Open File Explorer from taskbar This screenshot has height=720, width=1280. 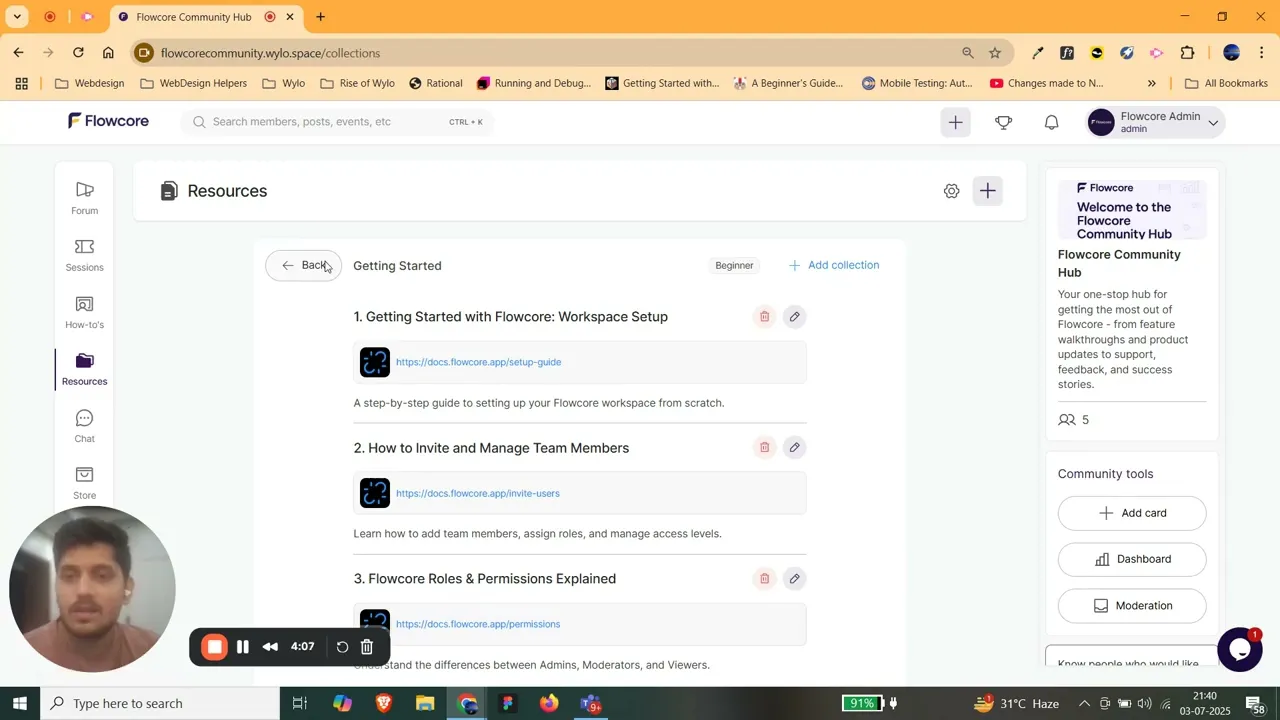tap(425, 704)
